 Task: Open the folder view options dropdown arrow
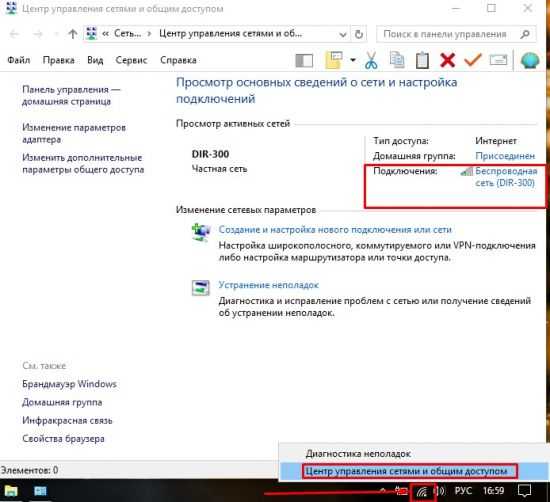(x=353, y=60)
